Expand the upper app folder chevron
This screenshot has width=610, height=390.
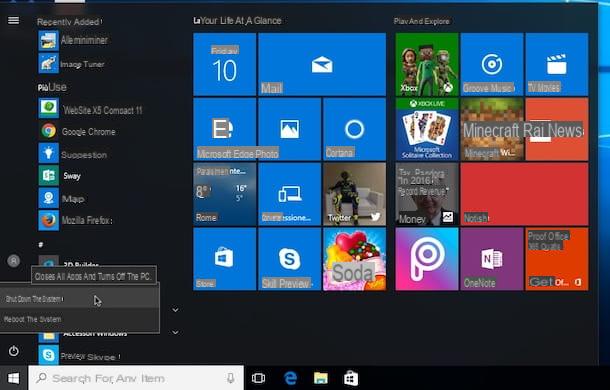(x=175, y=310)
